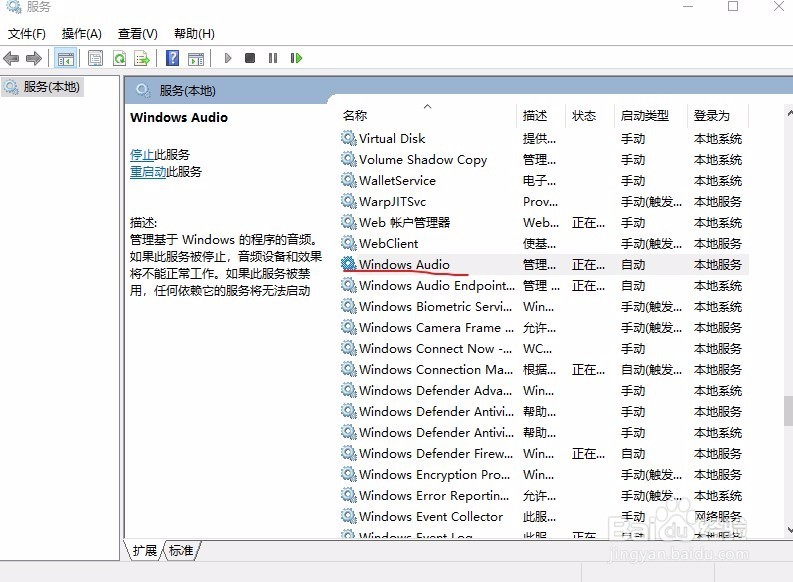Image resolution: width=793 pixels, height=582 pixels.
Task: Click the gear icon beside WalletService
Action: point(348,180)
